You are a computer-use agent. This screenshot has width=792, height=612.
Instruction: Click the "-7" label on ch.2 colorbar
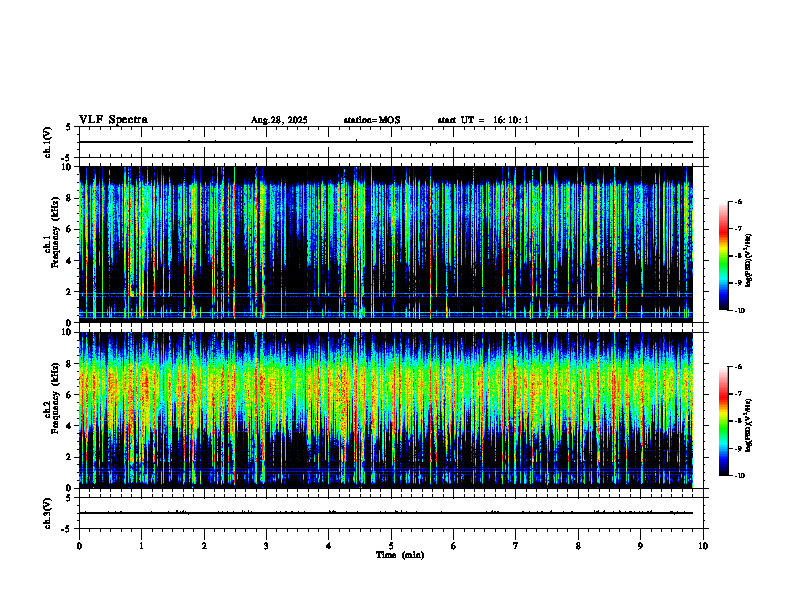[738, 394]
